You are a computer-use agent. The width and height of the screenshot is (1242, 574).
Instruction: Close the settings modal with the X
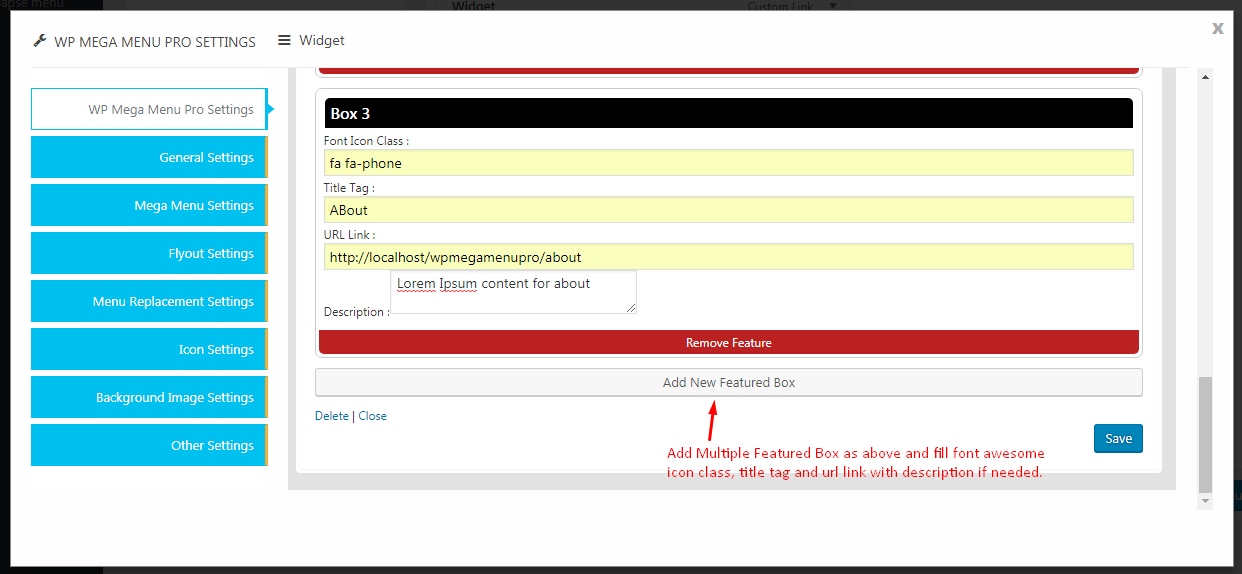click(x=1217, y=28)
